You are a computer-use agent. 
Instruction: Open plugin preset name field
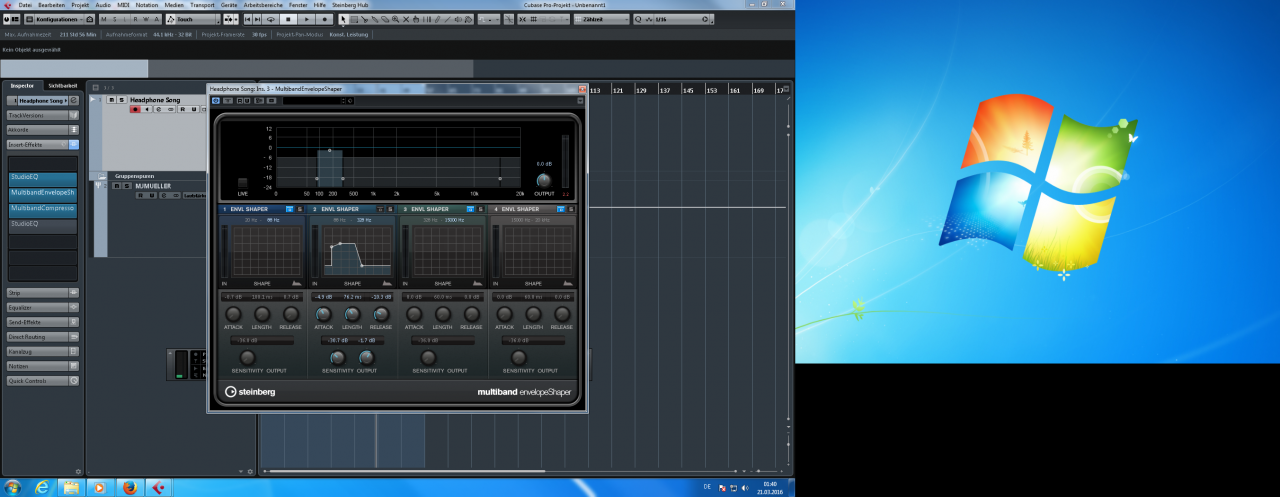(x=314, y=100)
